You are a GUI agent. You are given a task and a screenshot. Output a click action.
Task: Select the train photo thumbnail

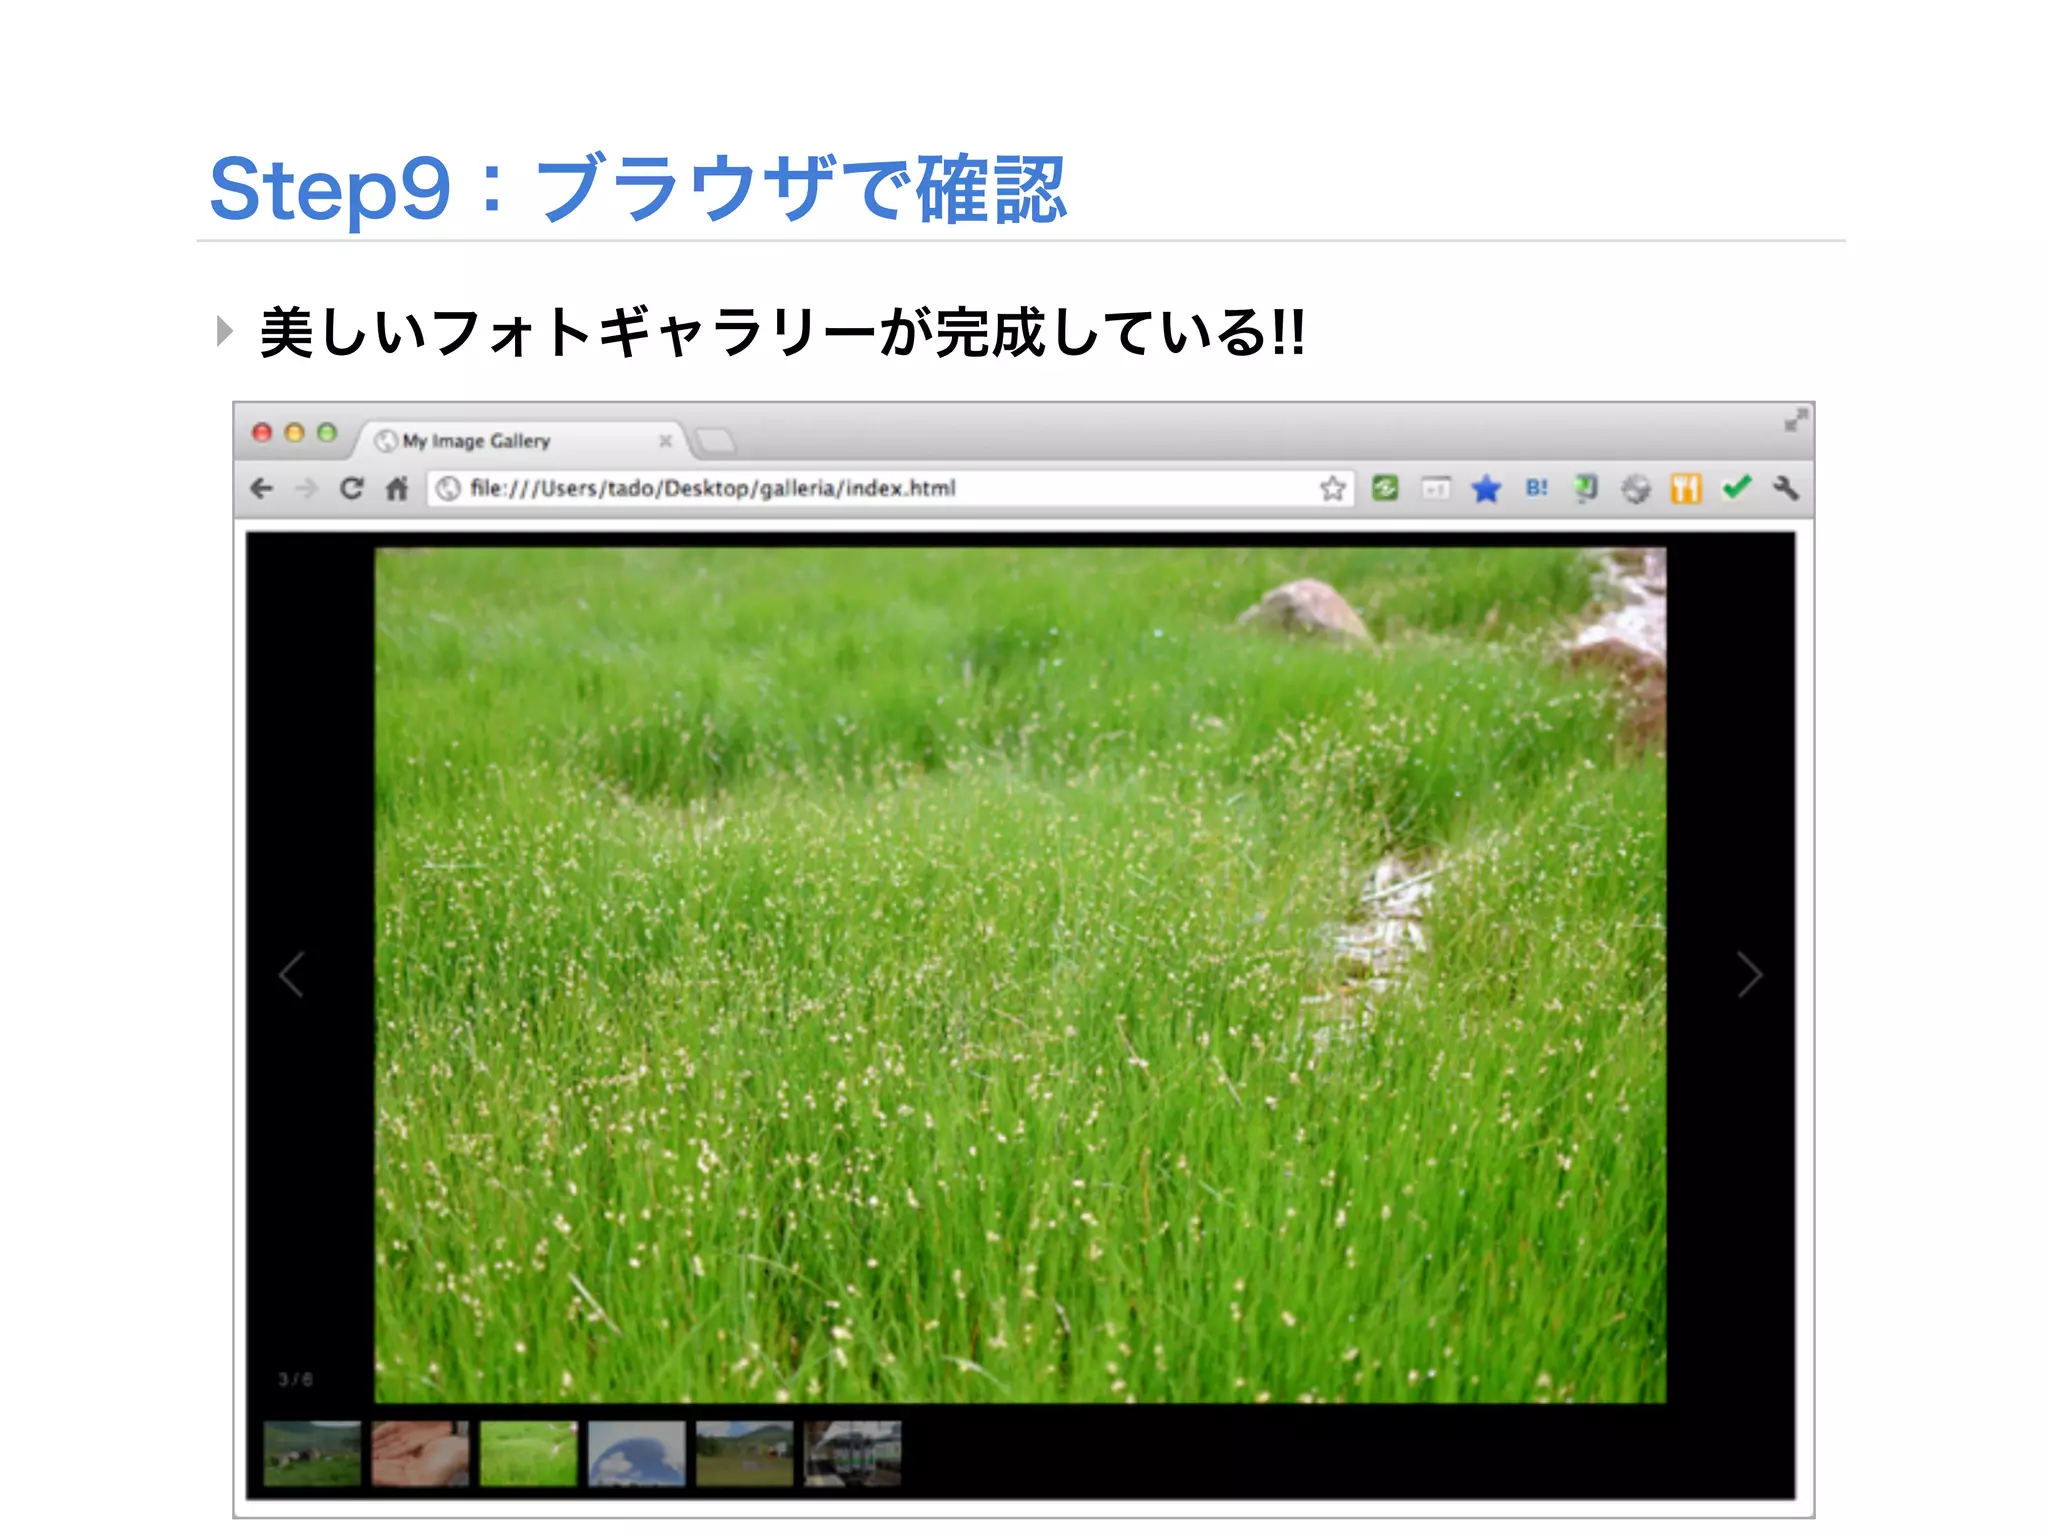(853, 1453)
